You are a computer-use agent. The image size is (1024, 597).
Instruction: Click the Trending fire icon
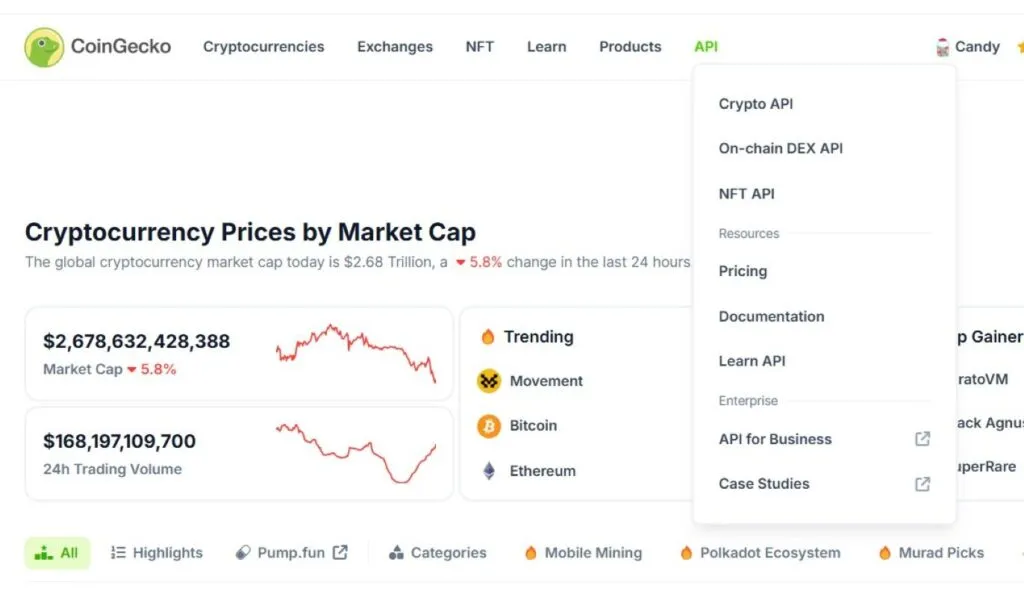(488, 337)
